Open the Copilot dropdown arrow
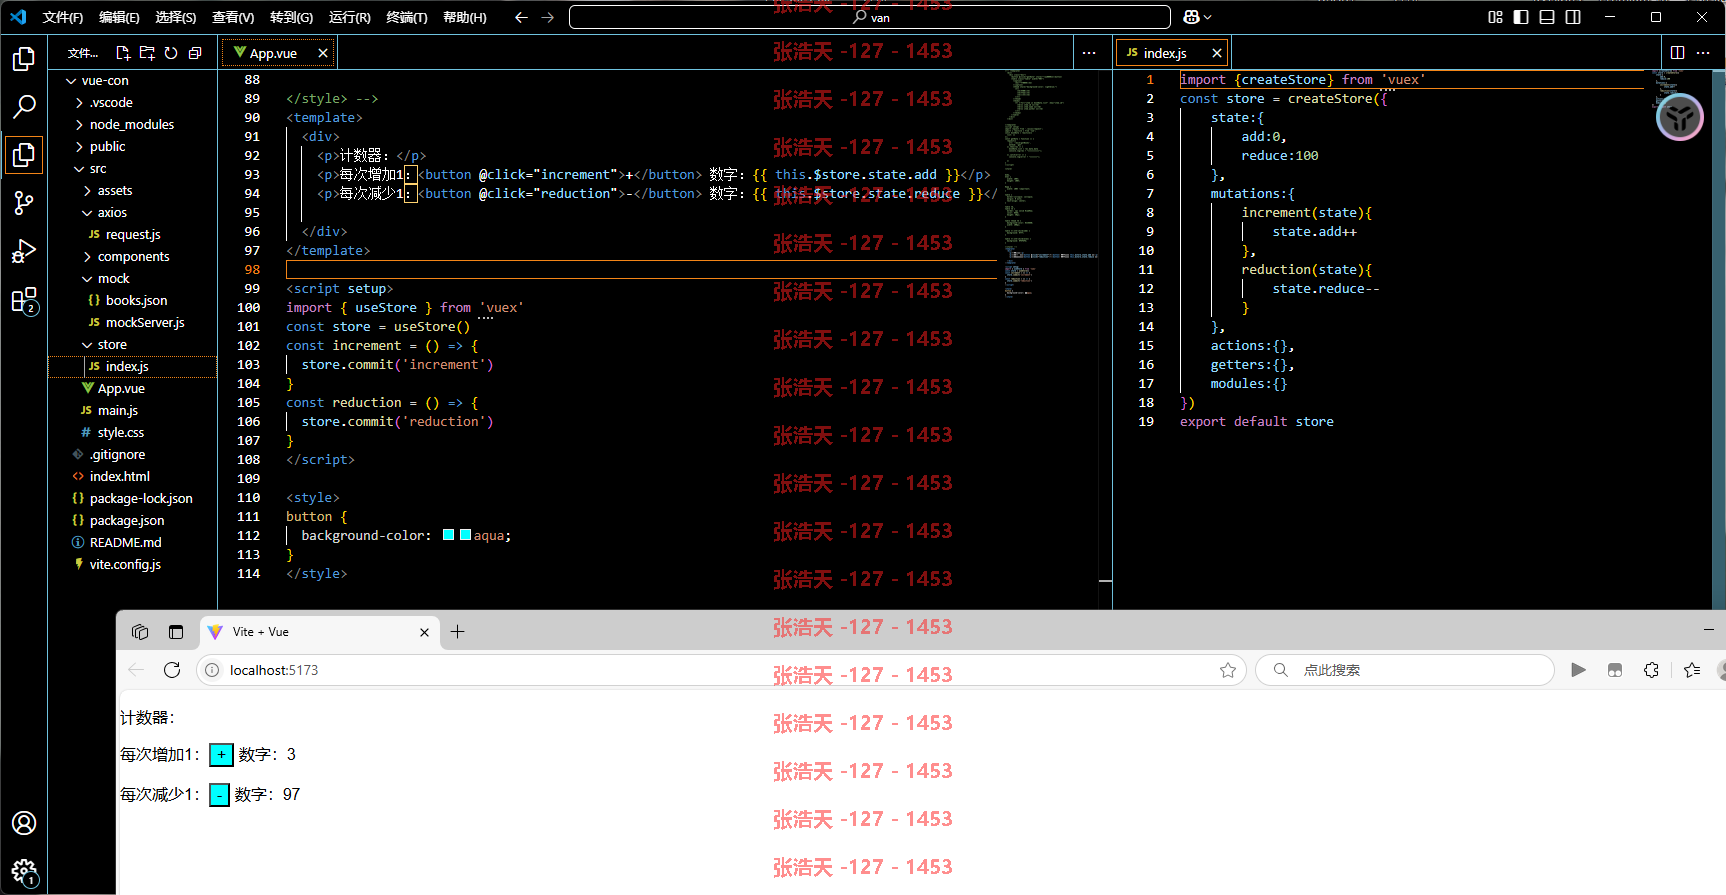Image resolution: width=1726 pixels, height=895 pixels. click(x=1208, y=17)
